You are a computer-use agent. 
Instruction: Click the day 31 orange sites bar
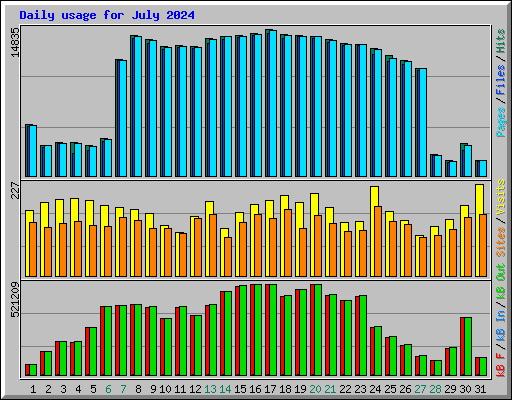(x=483, y=246)
